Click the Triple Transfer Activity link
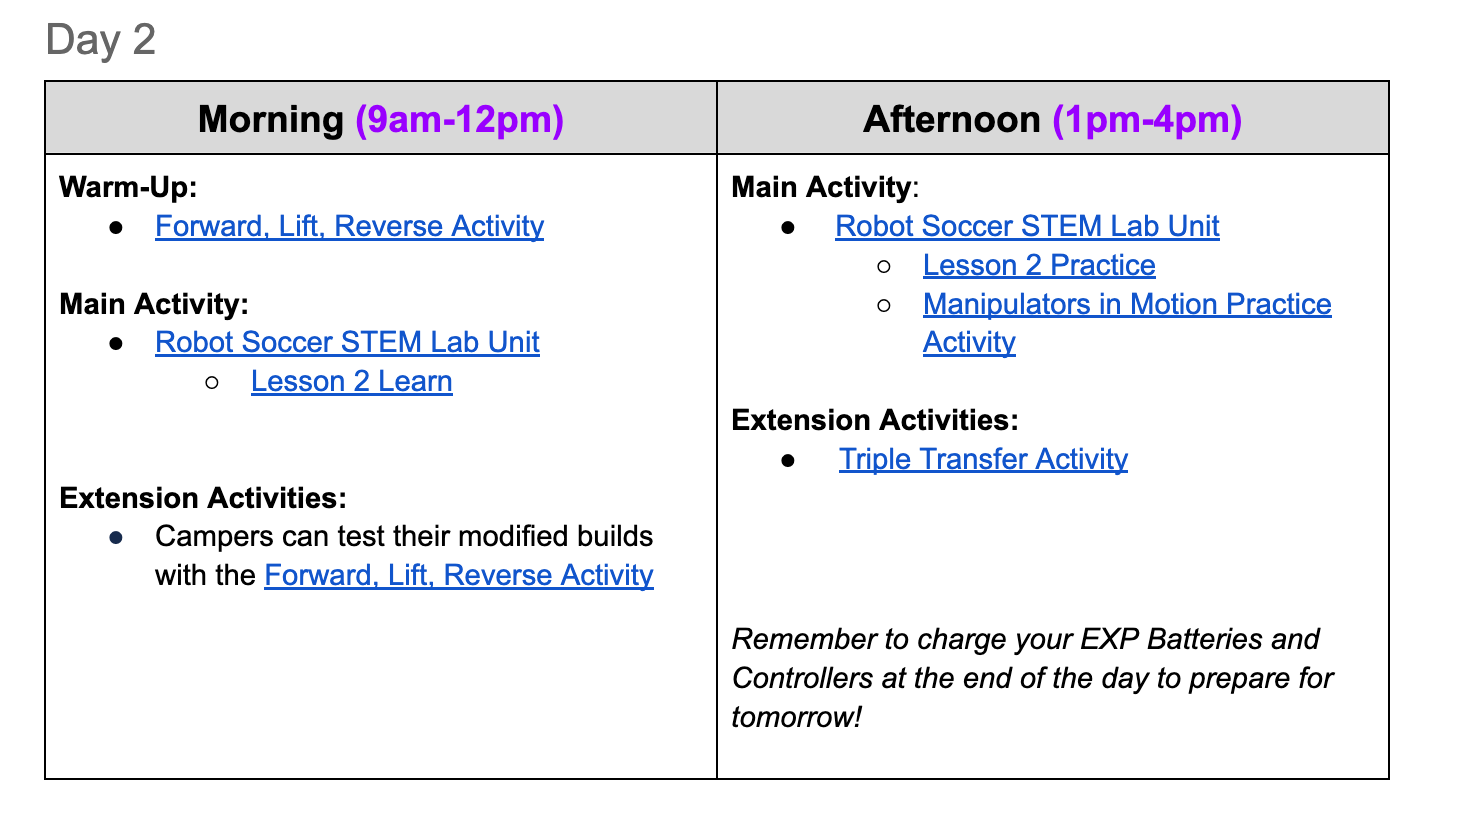Image resolution: width=1474 pixels, height=822 pixels. tap(983, 459)
